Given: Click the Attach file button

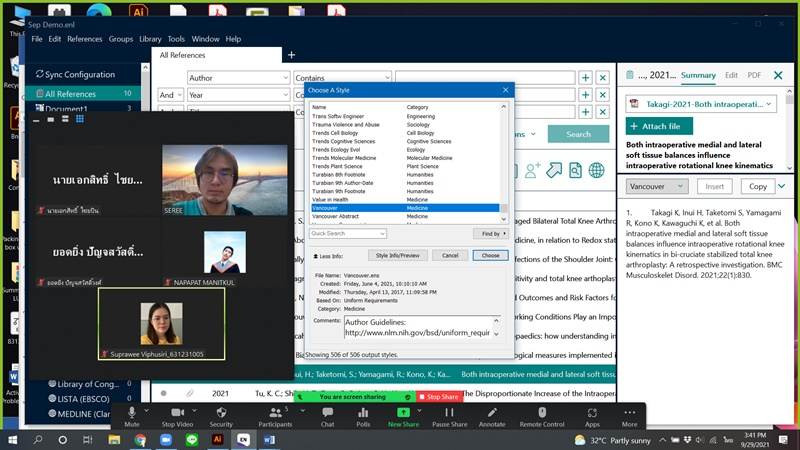Looking at the screenshot, I should [x=659, y=126].
